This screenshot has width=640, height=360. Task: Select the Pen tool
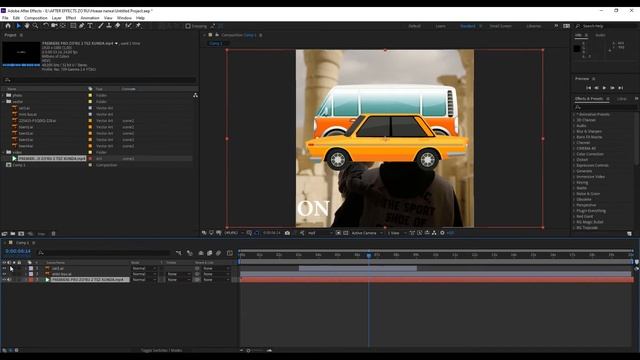coord(82,26)
